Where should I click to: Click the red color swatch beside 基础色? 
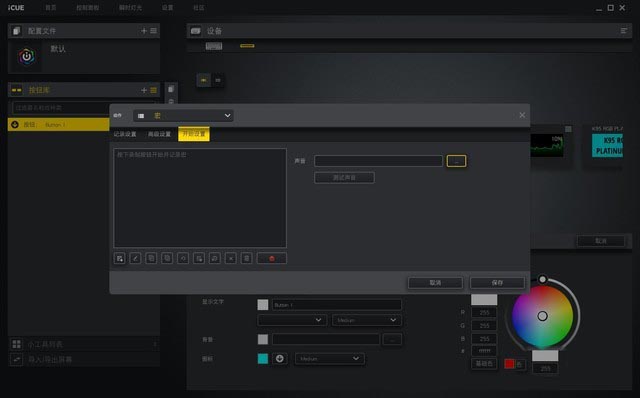[x=509, y=364]
